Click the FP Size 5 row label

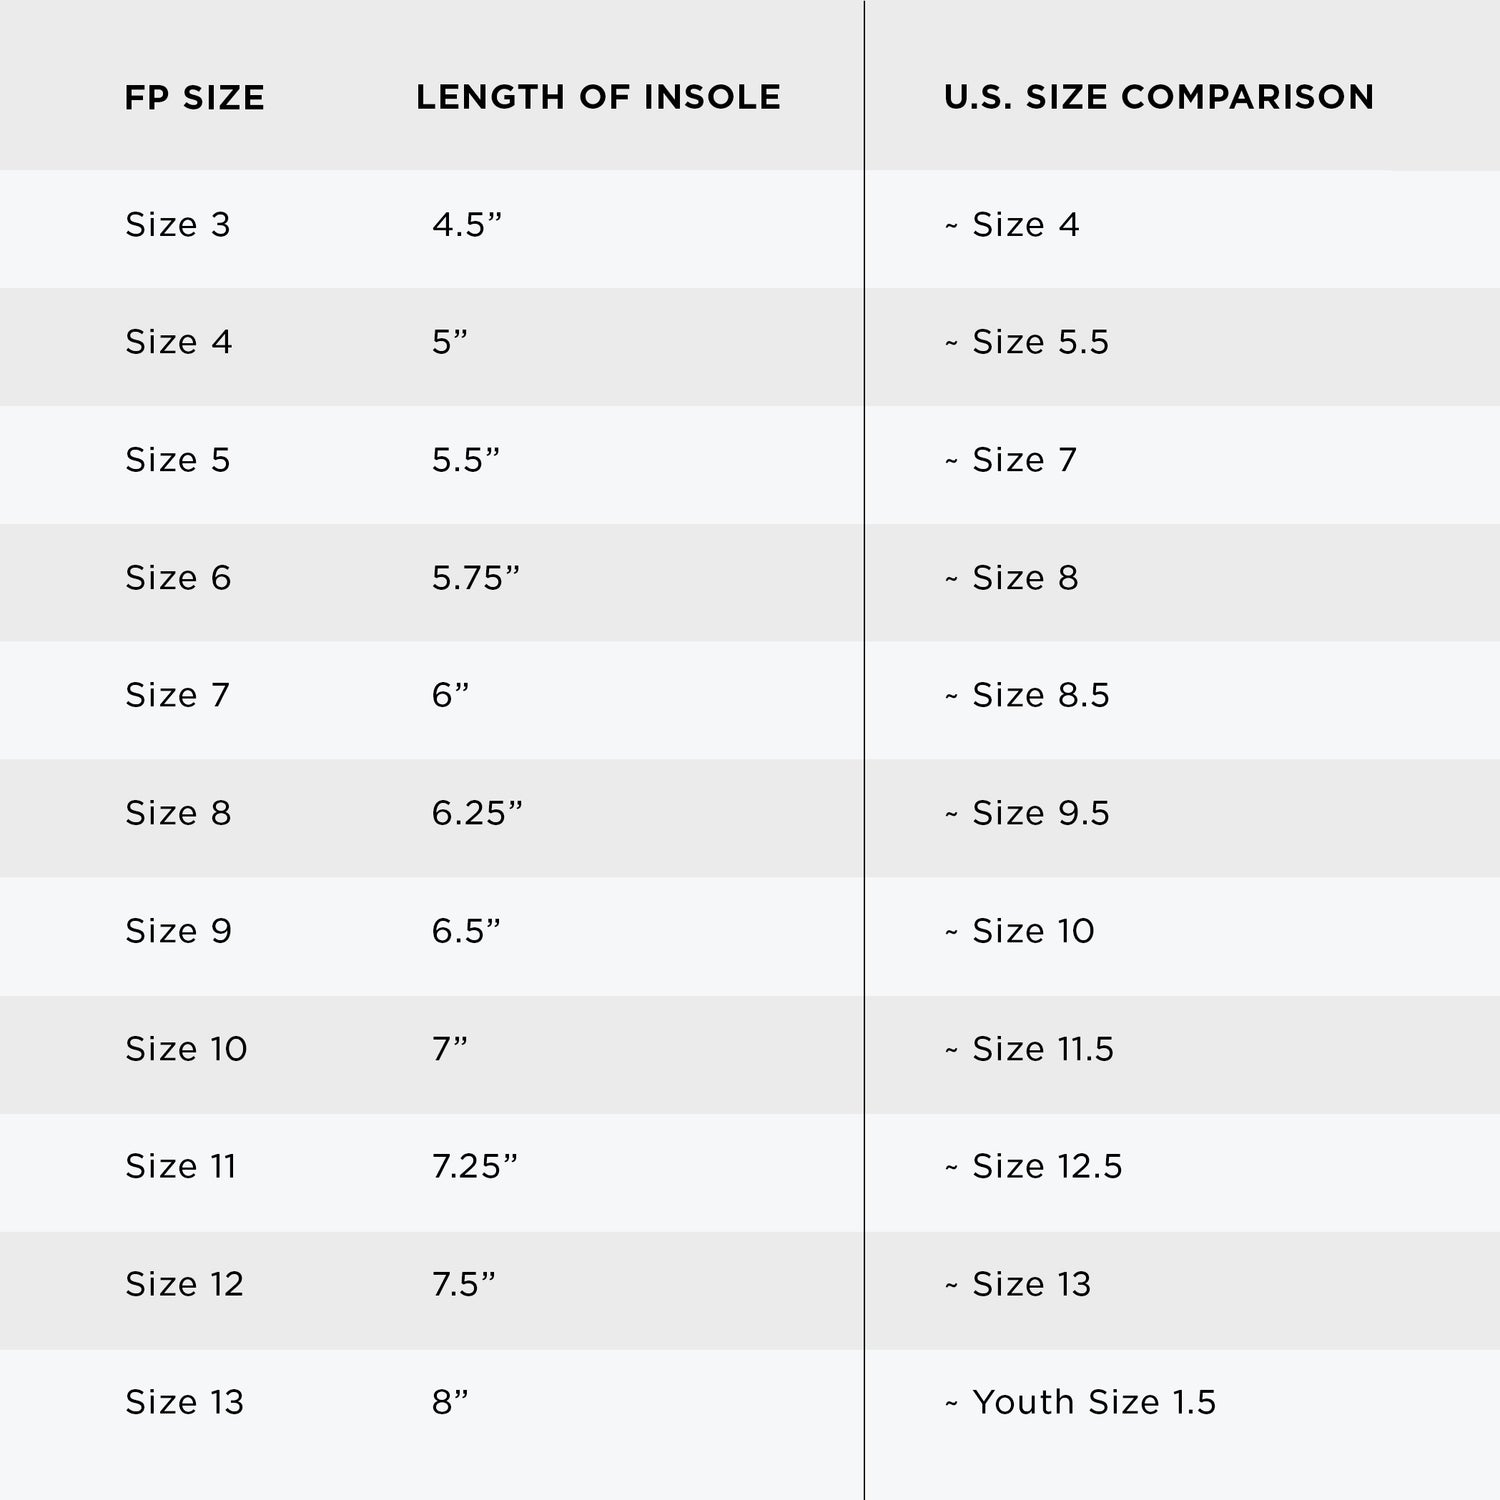(x=178, y=460)
